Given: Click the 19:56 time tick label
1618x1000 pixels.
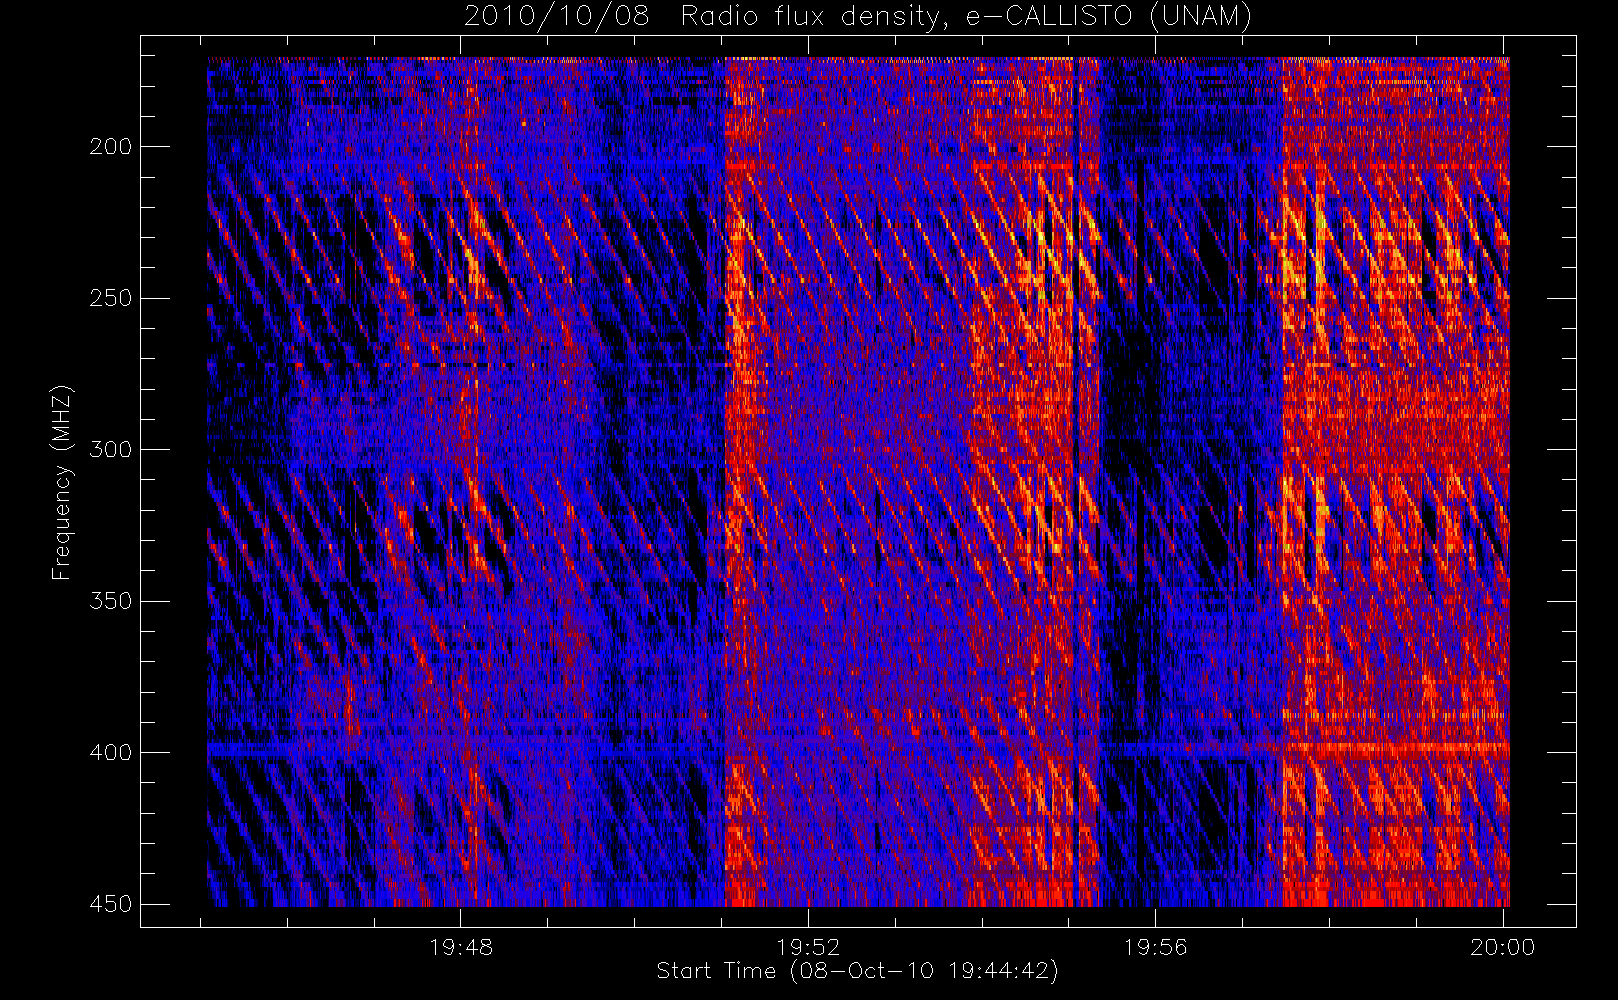Looking at the screenshot, I should [x=1155, y=947].
